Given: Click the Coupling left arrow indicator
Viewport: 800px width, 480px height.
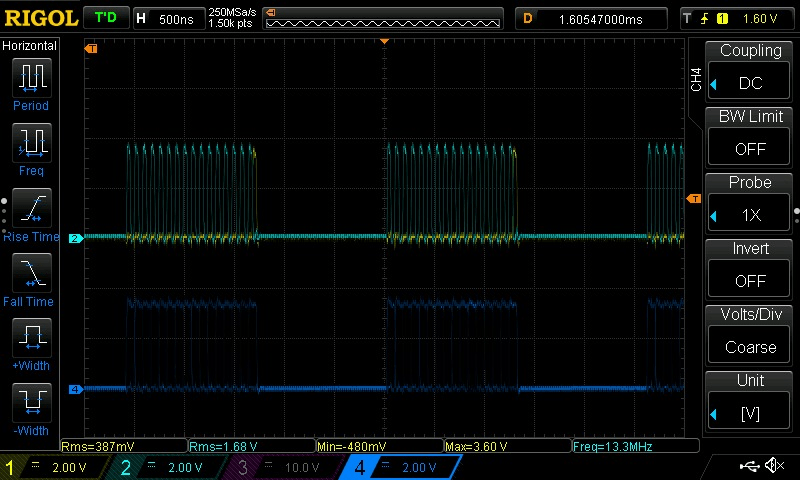Looking at the screenshot, I should (714, 84).
